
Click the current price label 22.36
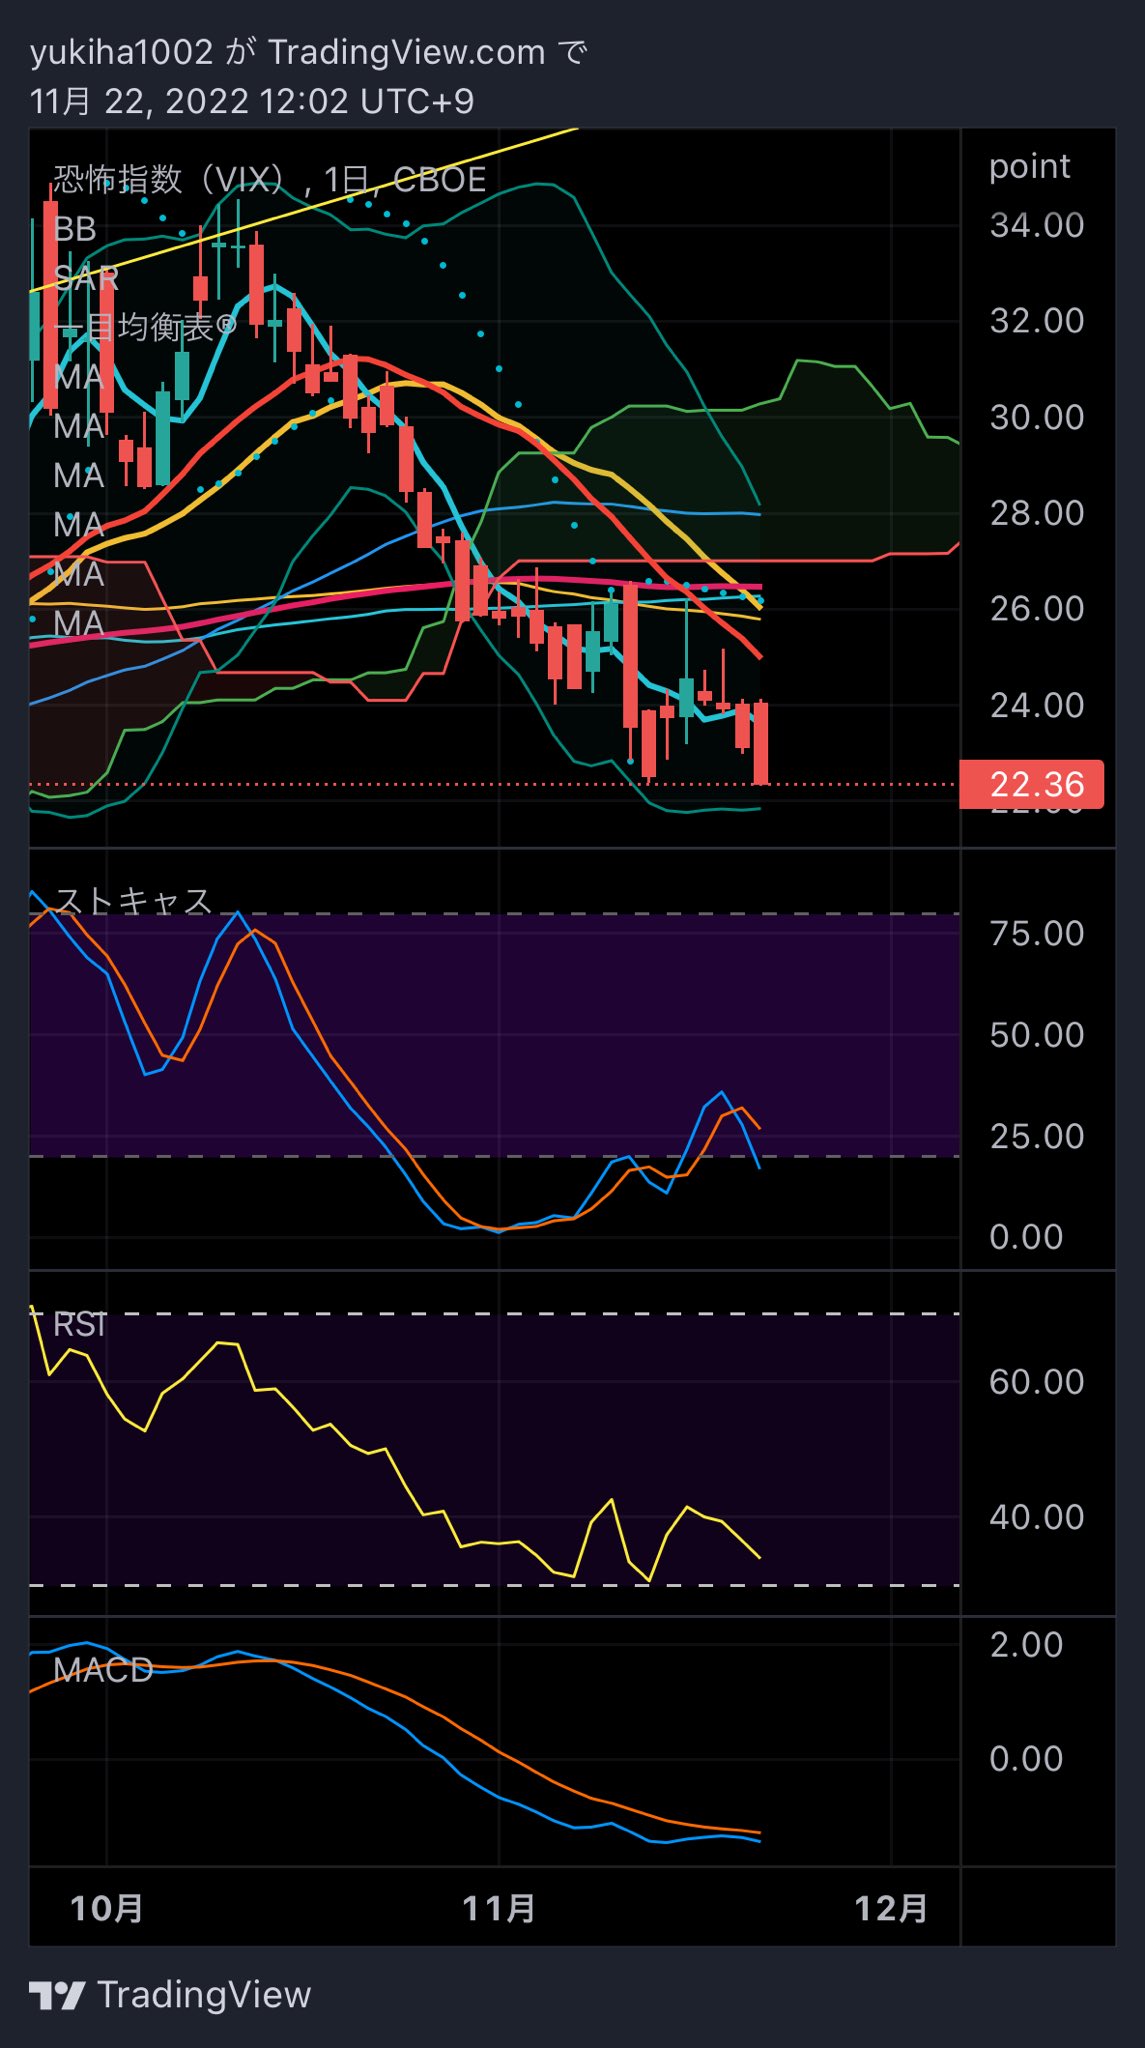click(x=1031, y=784)
